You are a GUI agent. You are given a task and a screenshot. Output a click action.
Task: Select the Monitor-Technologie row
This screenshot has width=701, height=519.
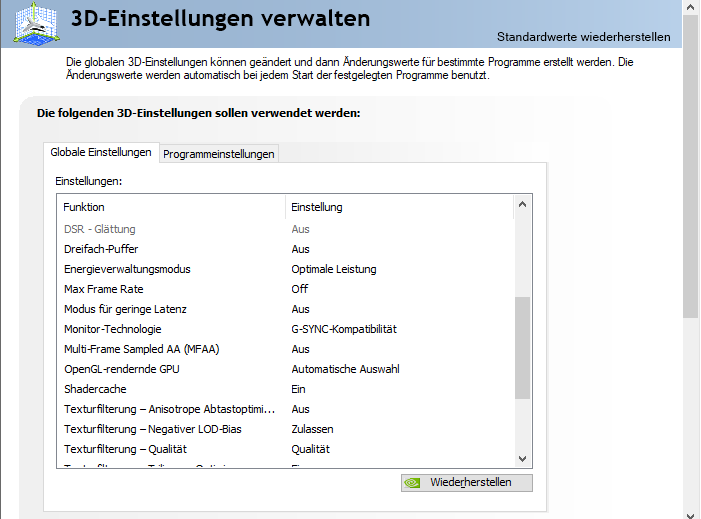tap(286, 329)
